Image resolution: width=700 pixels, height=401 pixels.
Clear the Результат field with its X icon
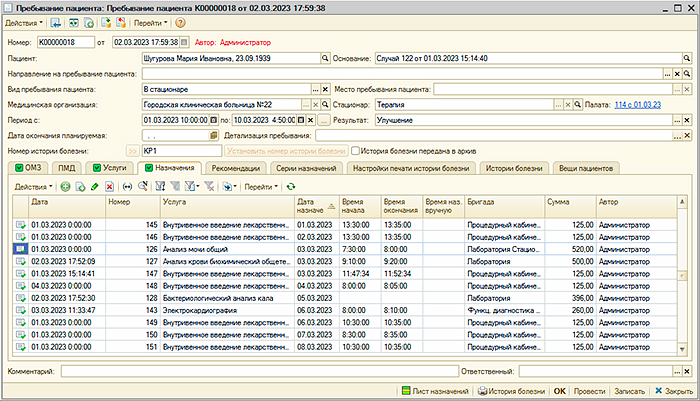click(690, 119)
